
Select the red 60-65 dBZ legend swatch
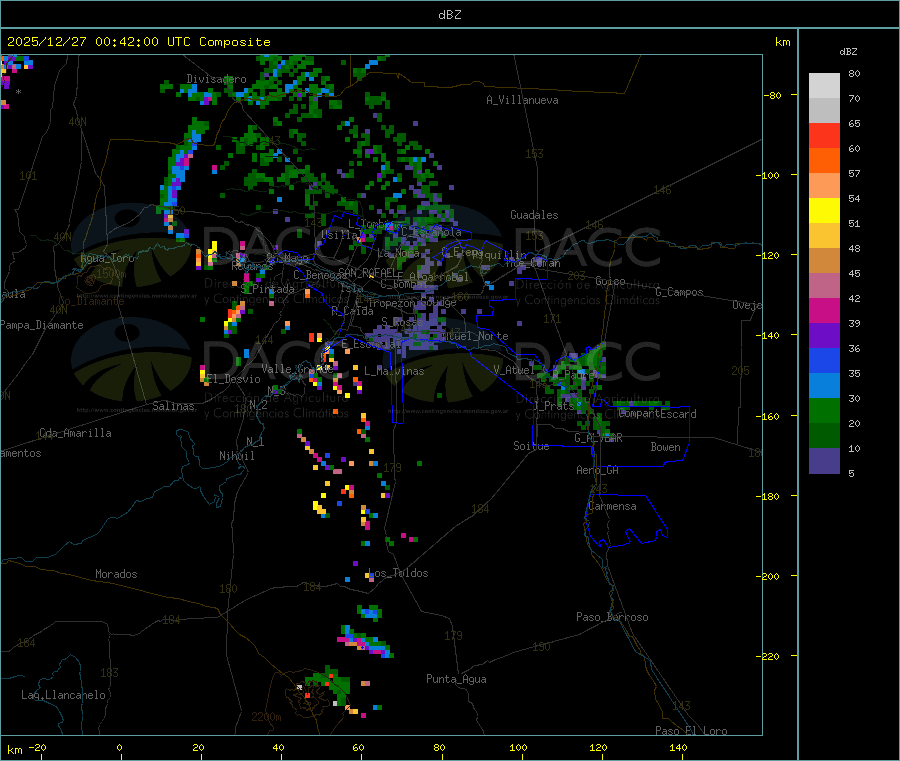824,135
